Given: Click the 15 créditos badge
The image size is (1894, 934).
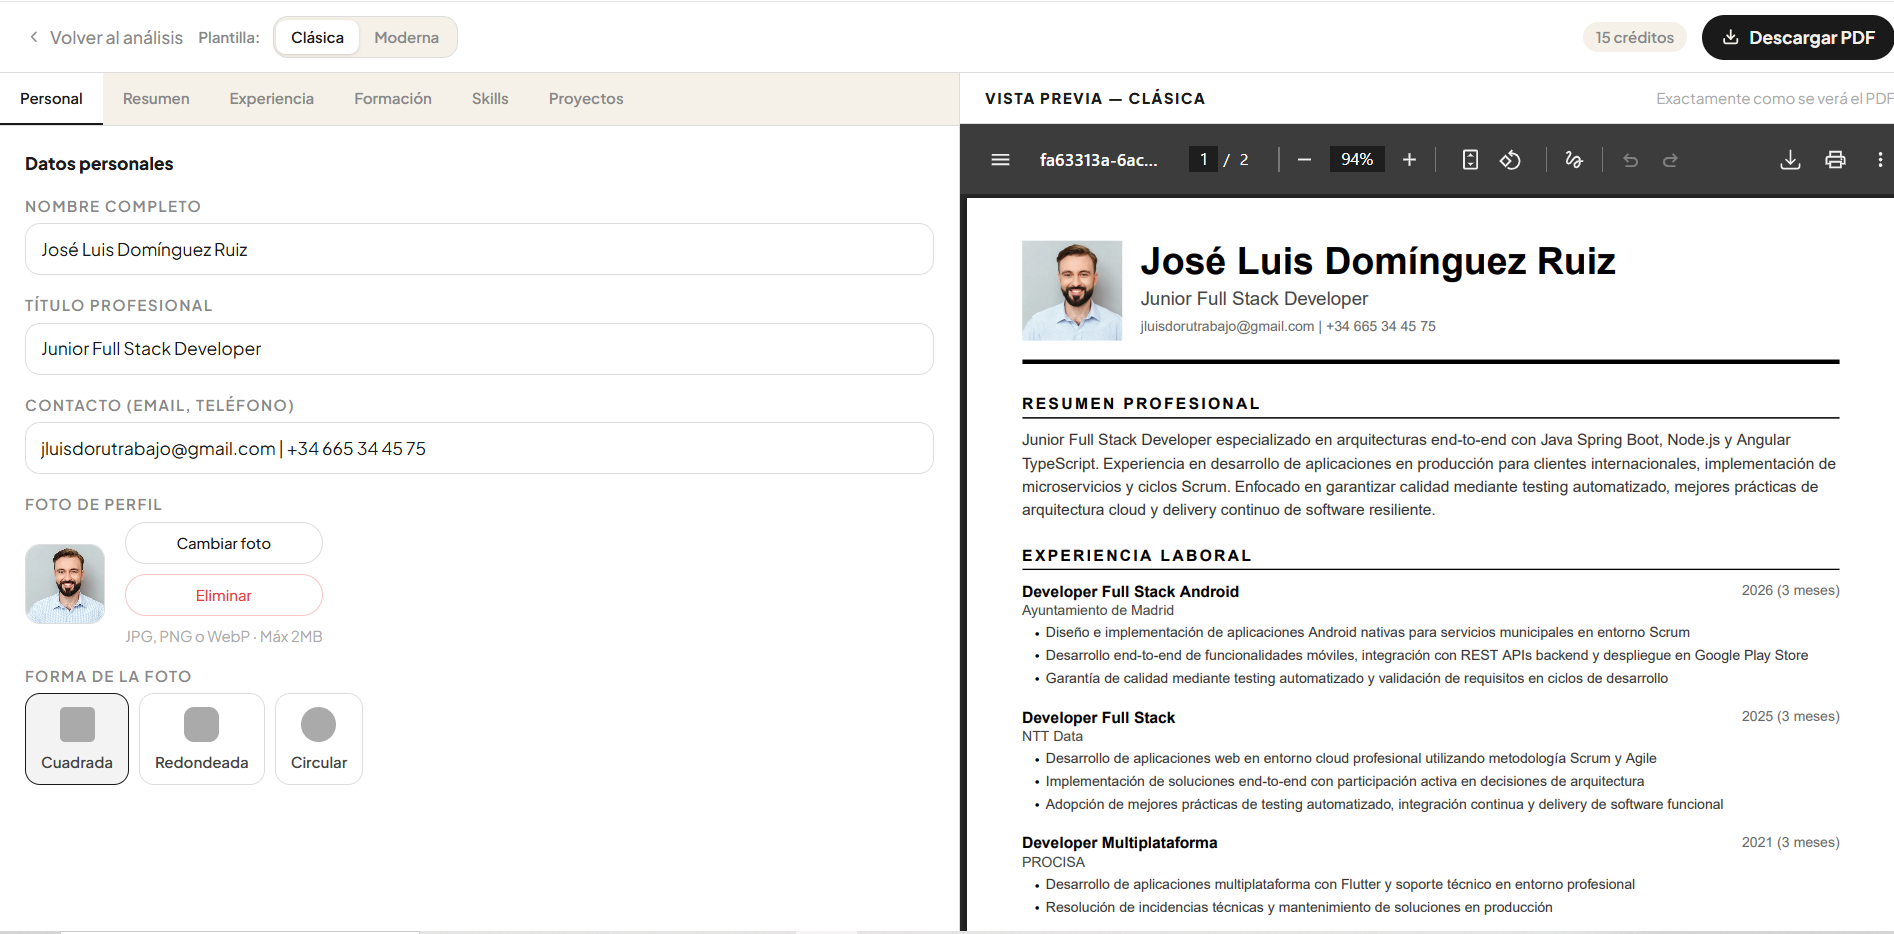Looking at the screenshot, I should tap(1635, 37).
